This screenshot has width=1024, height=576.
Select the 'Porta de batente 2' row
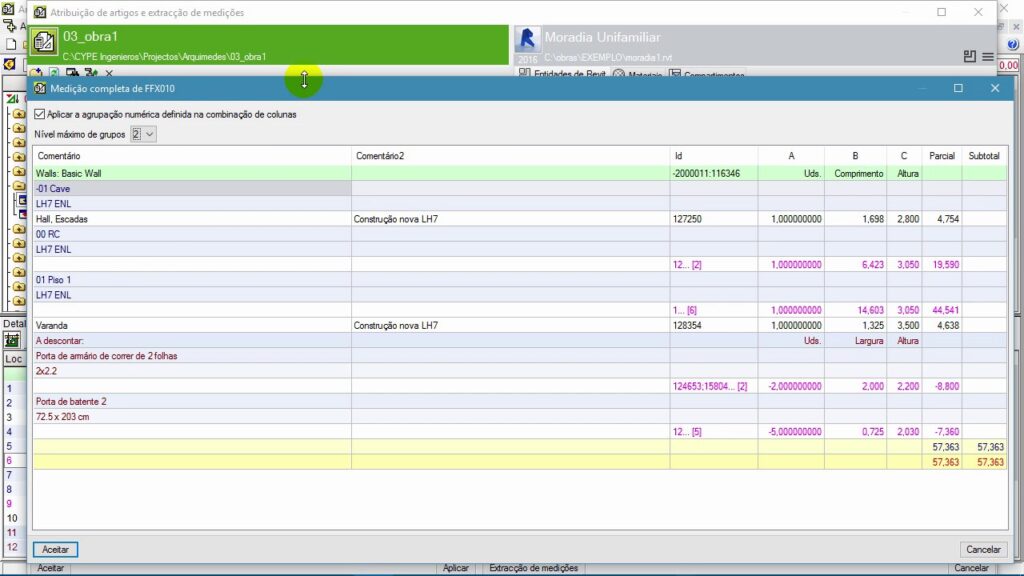[190, 401]
